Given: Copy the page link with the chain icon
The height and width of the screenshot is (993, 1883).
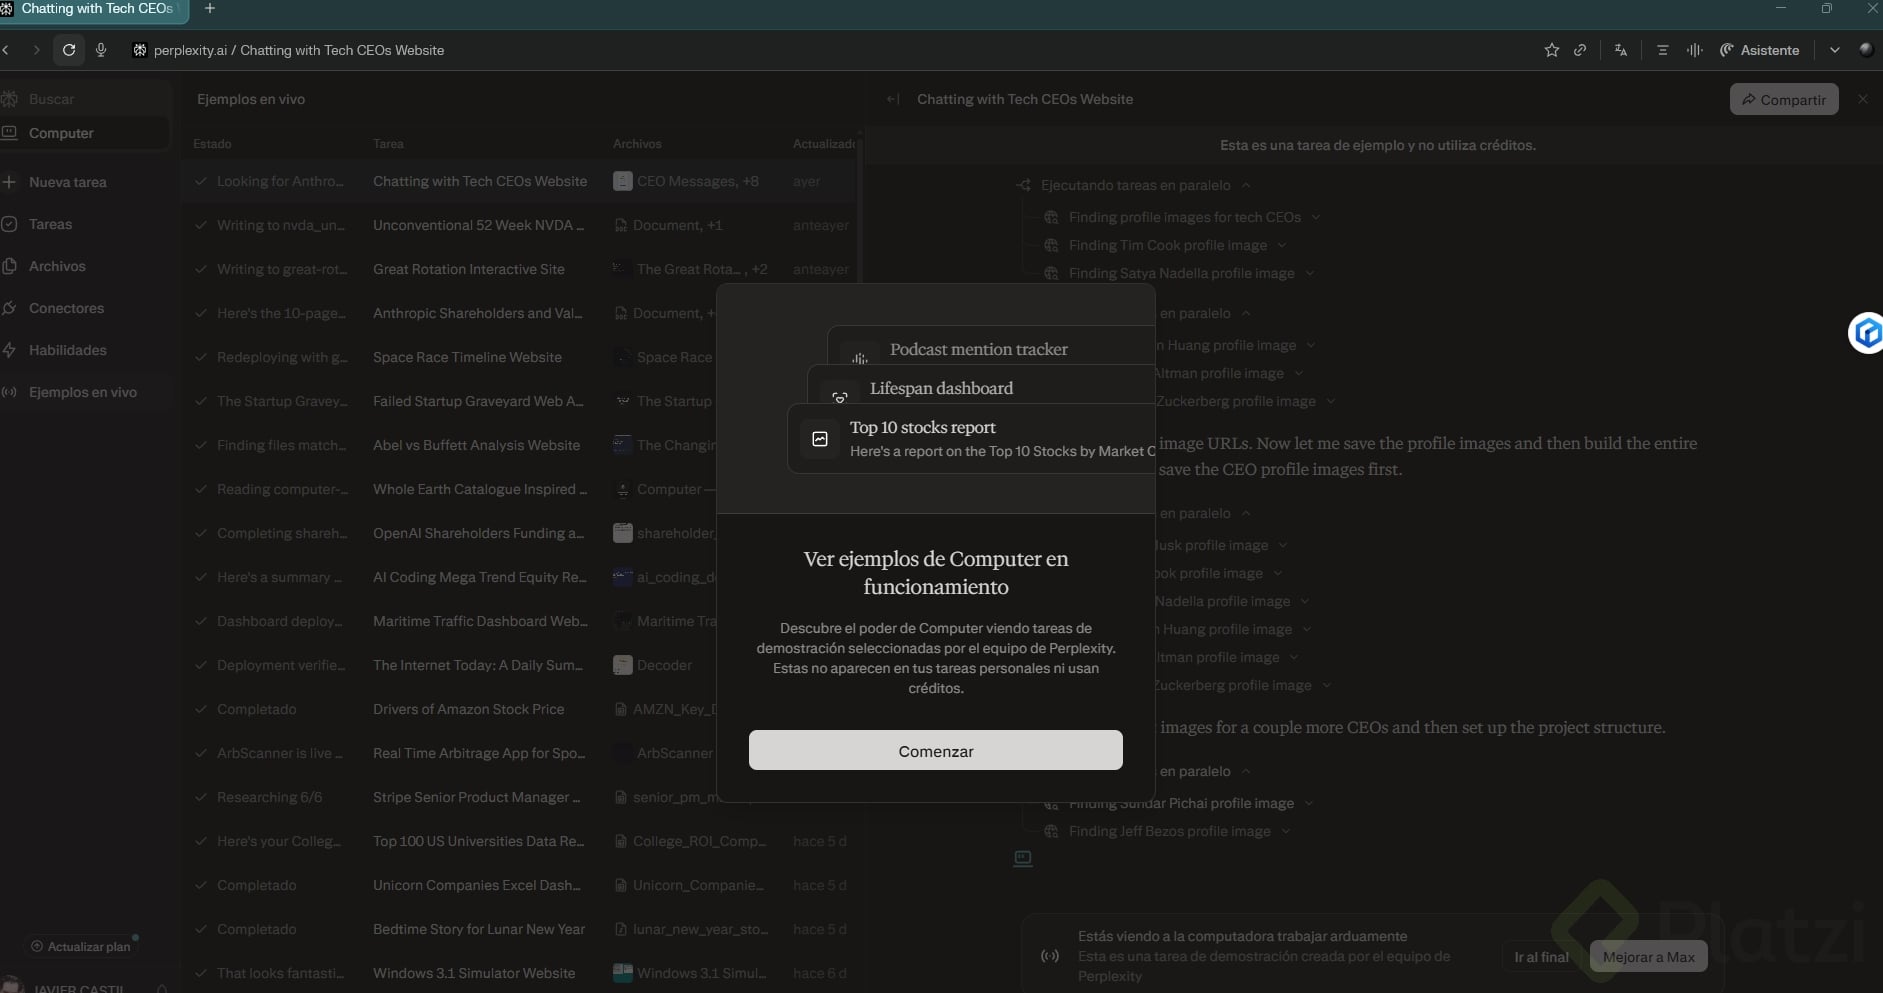Looking at the screenshot, I should coord(1580,50).
